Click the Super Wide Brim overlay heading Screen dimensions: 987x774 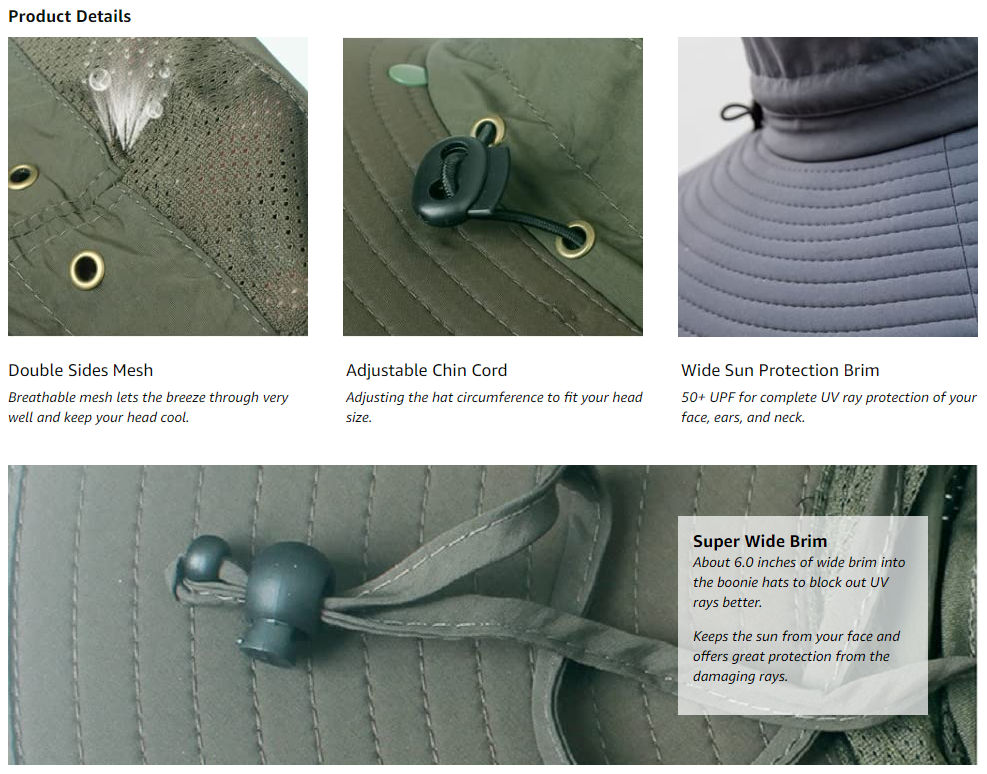click(760, 541)
